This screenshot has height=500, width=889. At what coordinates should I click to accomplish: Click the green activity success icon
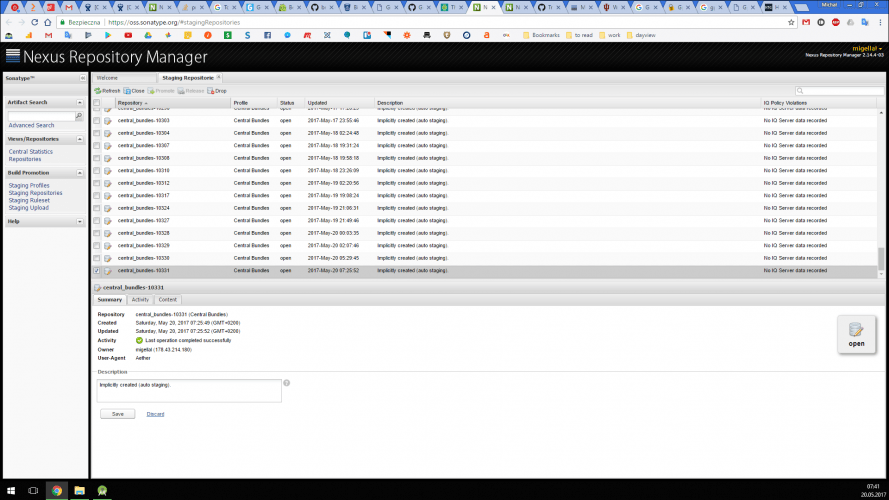point(139,341)
